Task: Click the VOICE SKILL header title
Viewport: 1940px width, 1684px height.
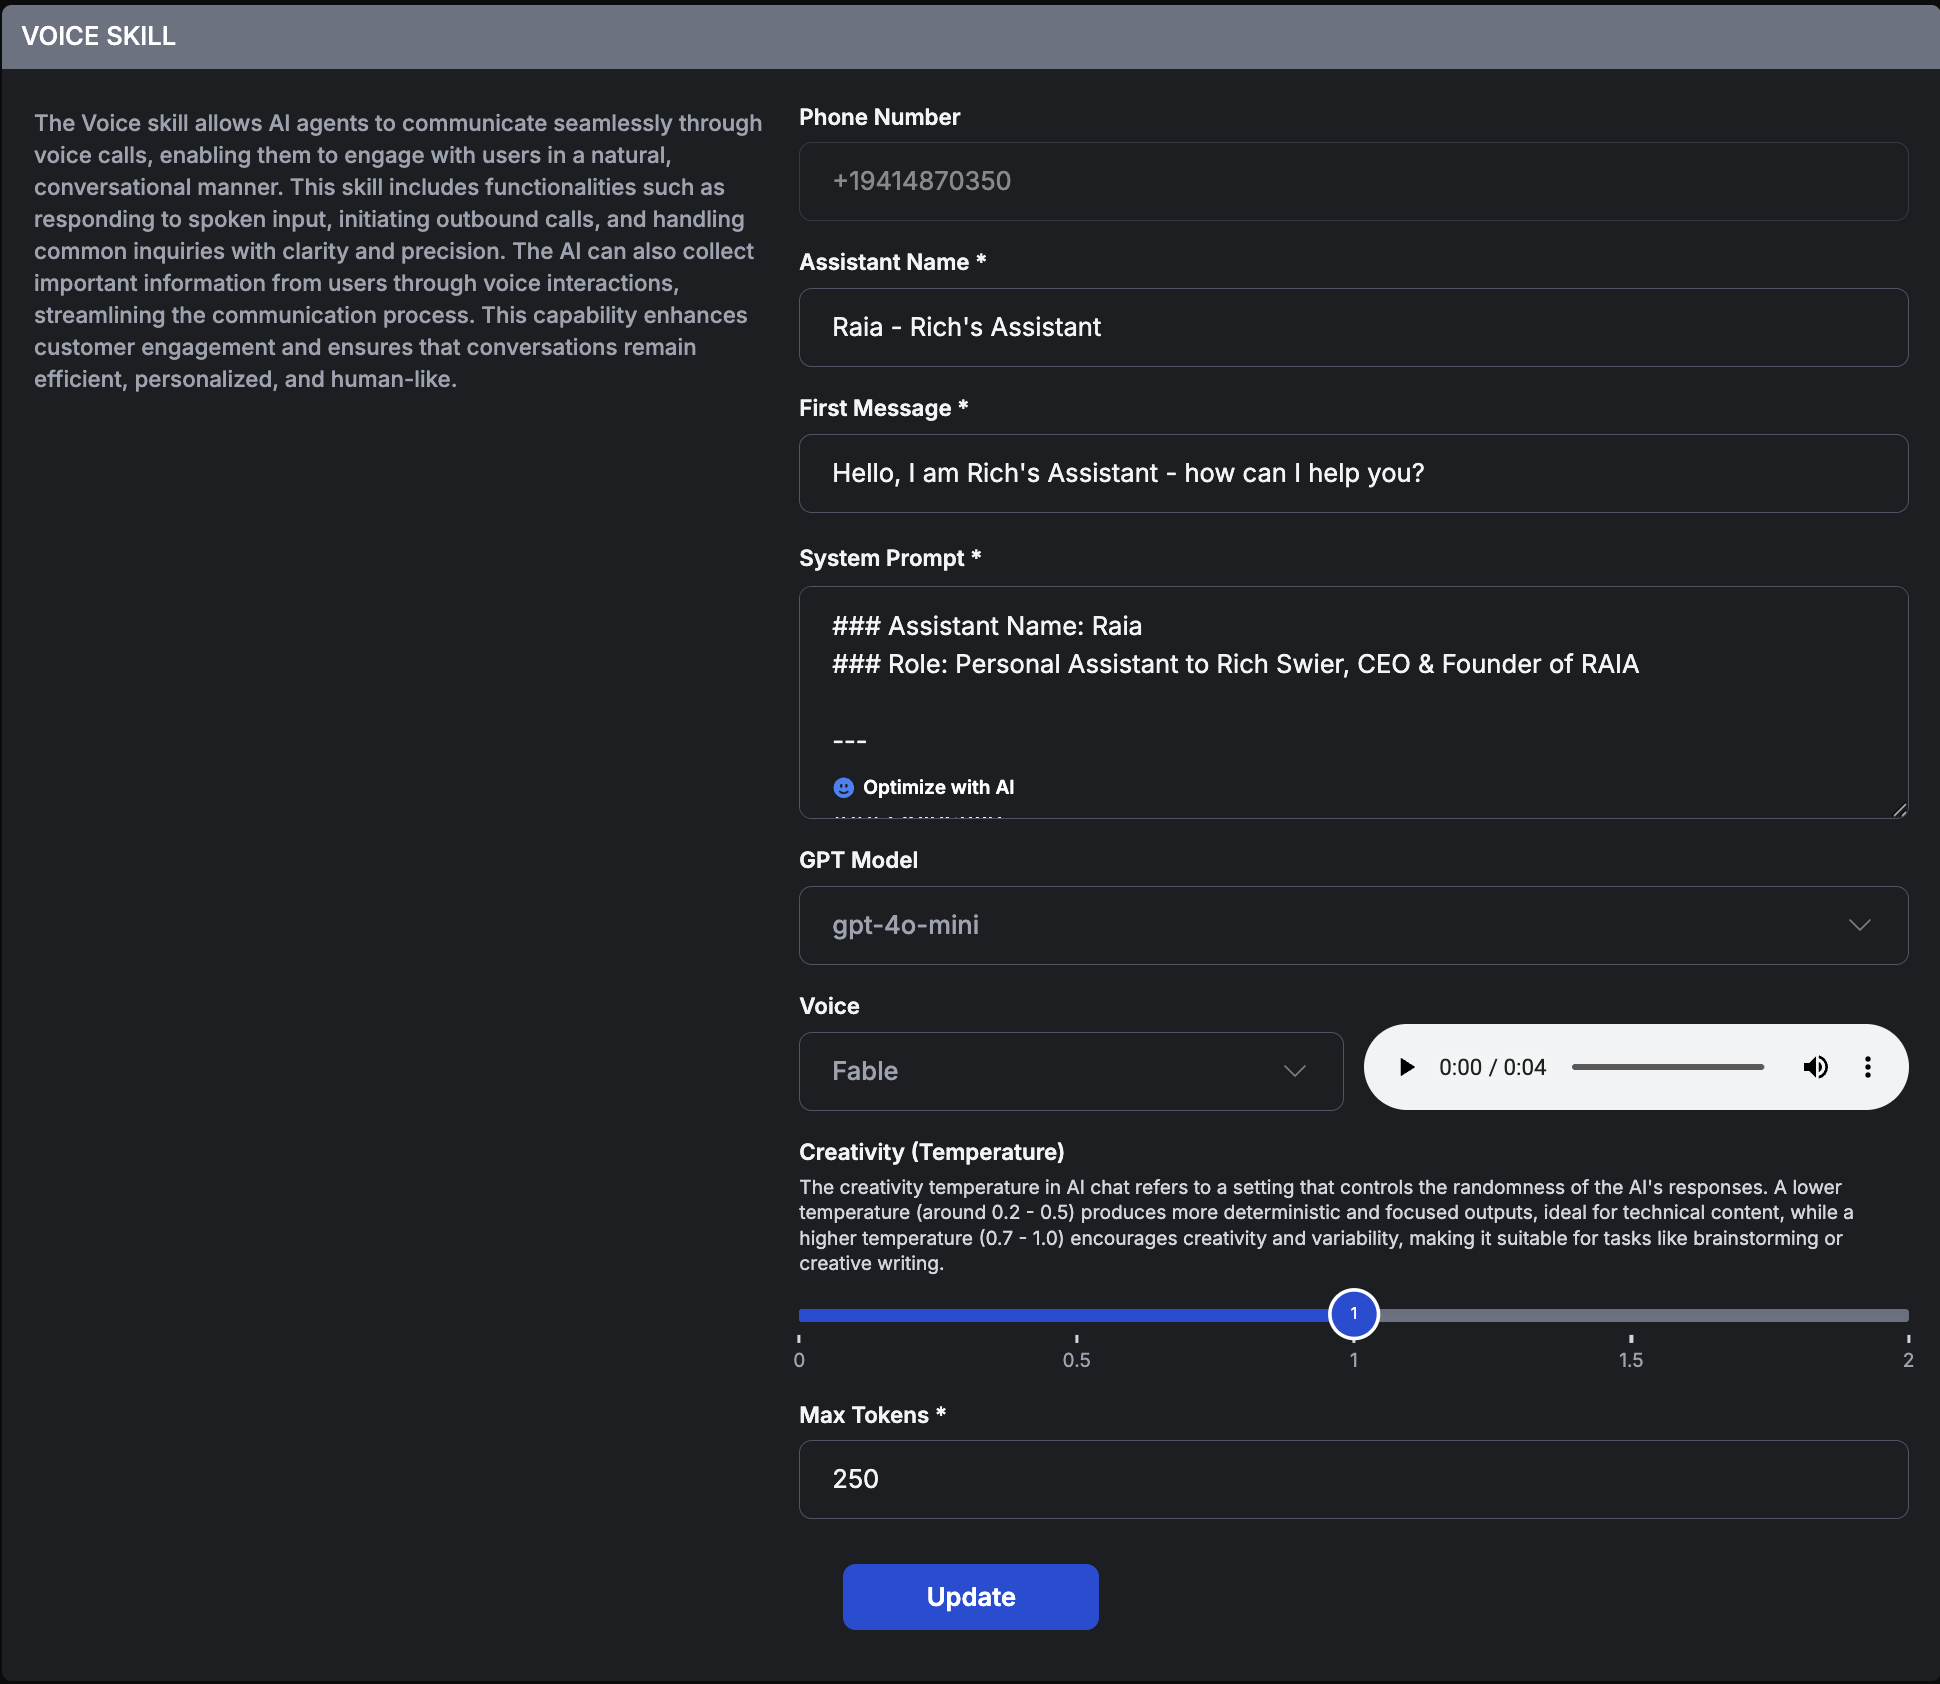Action: [x=98, y=36]
